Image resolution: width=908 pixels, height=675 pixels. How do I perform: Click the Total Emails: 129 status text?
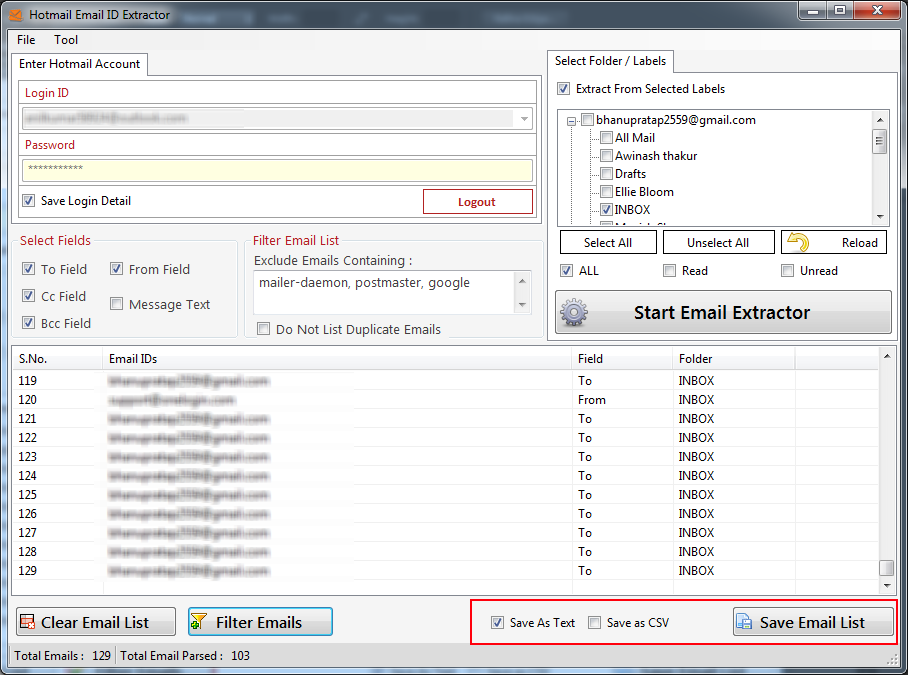tap(63, 655)
